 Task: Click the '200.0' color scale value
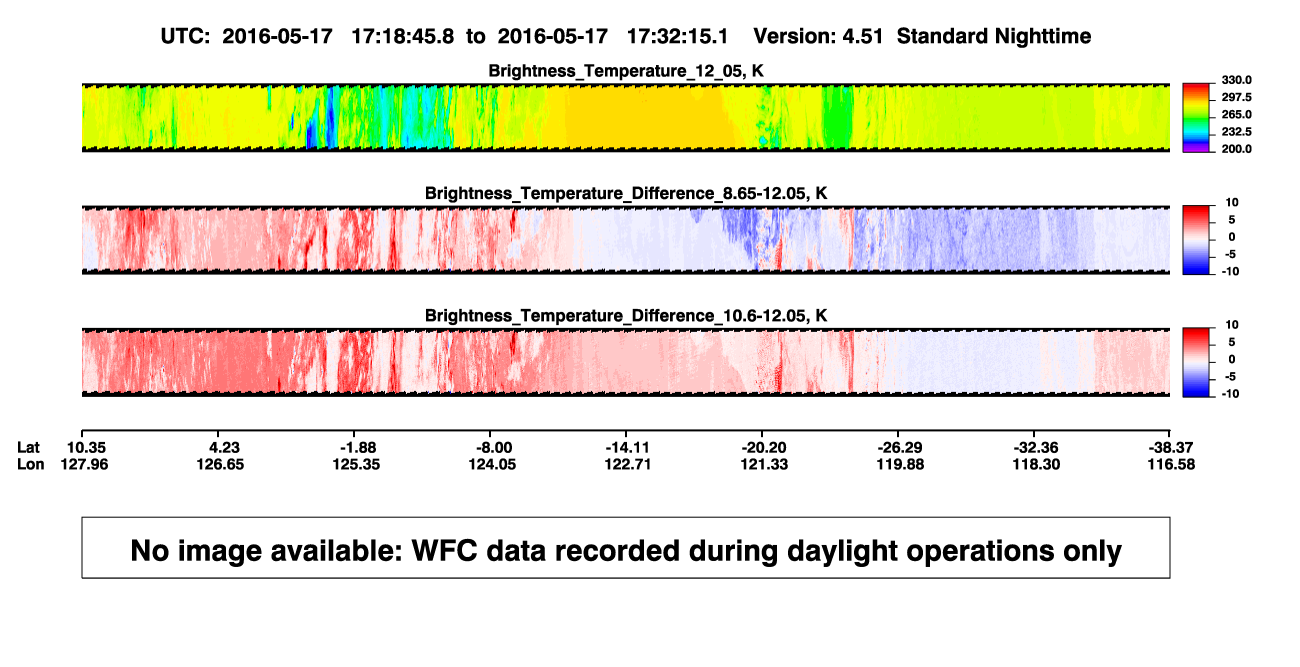1238,149
